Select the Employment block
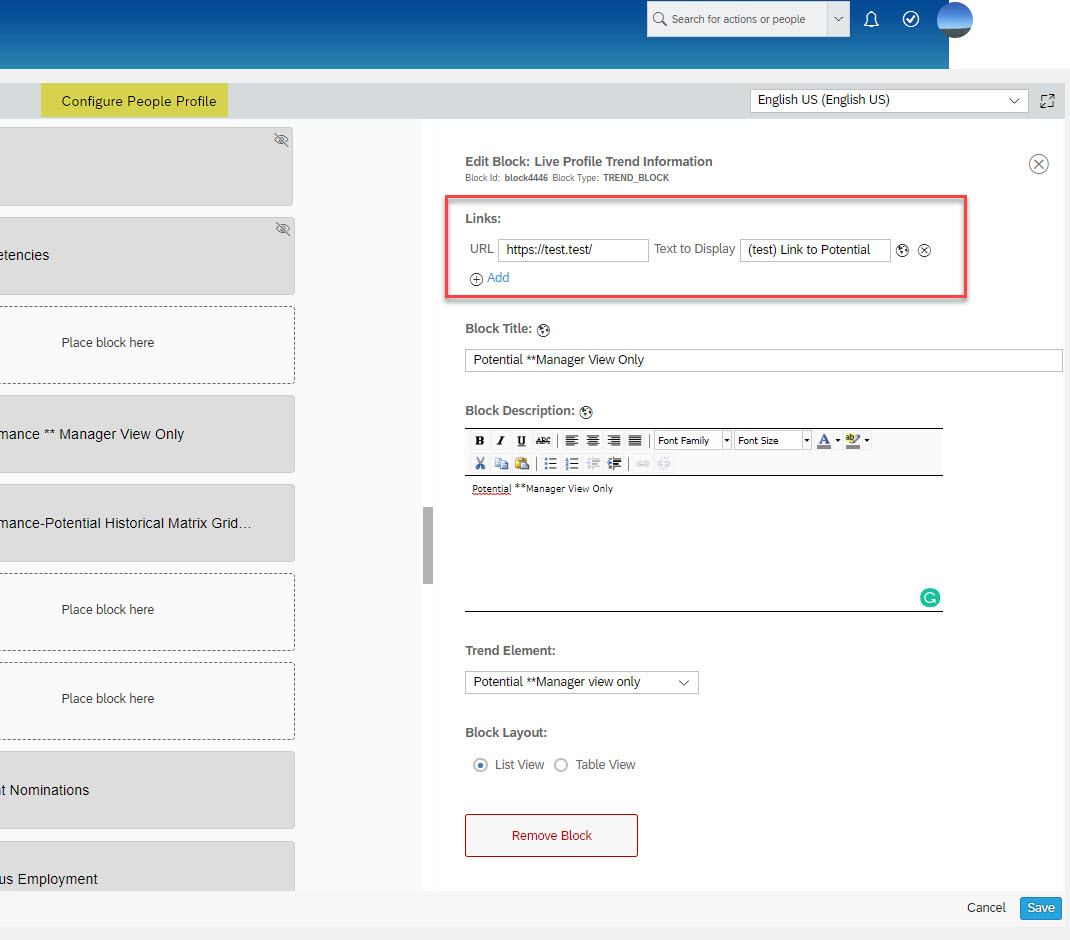This screenshot has height=940, width=1070. click(x=147, y=867)
